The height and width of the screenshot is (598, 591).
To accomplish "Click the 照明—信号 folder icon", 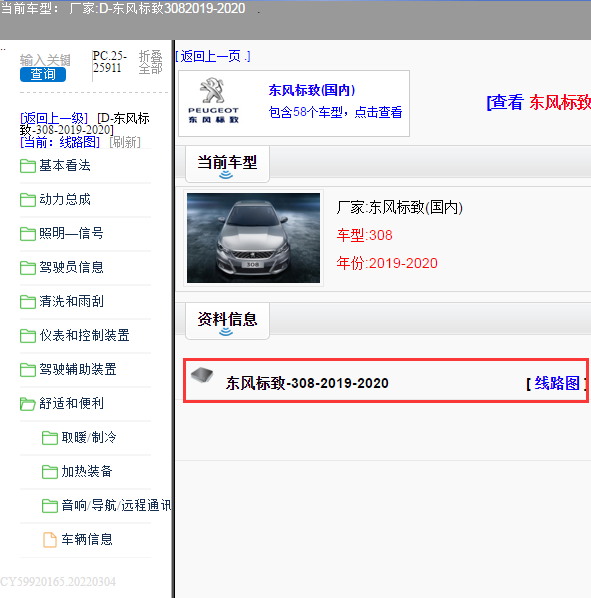I will pos(28,234).
